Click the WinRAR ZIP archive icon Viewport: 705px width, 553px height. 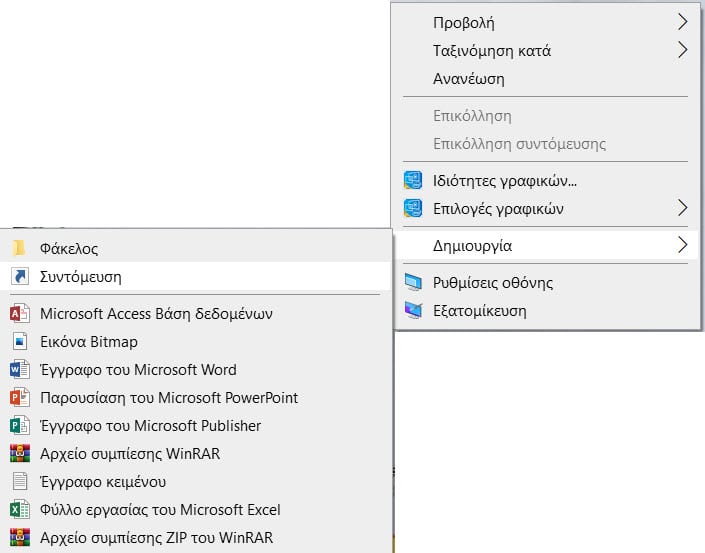click(19, 538)
